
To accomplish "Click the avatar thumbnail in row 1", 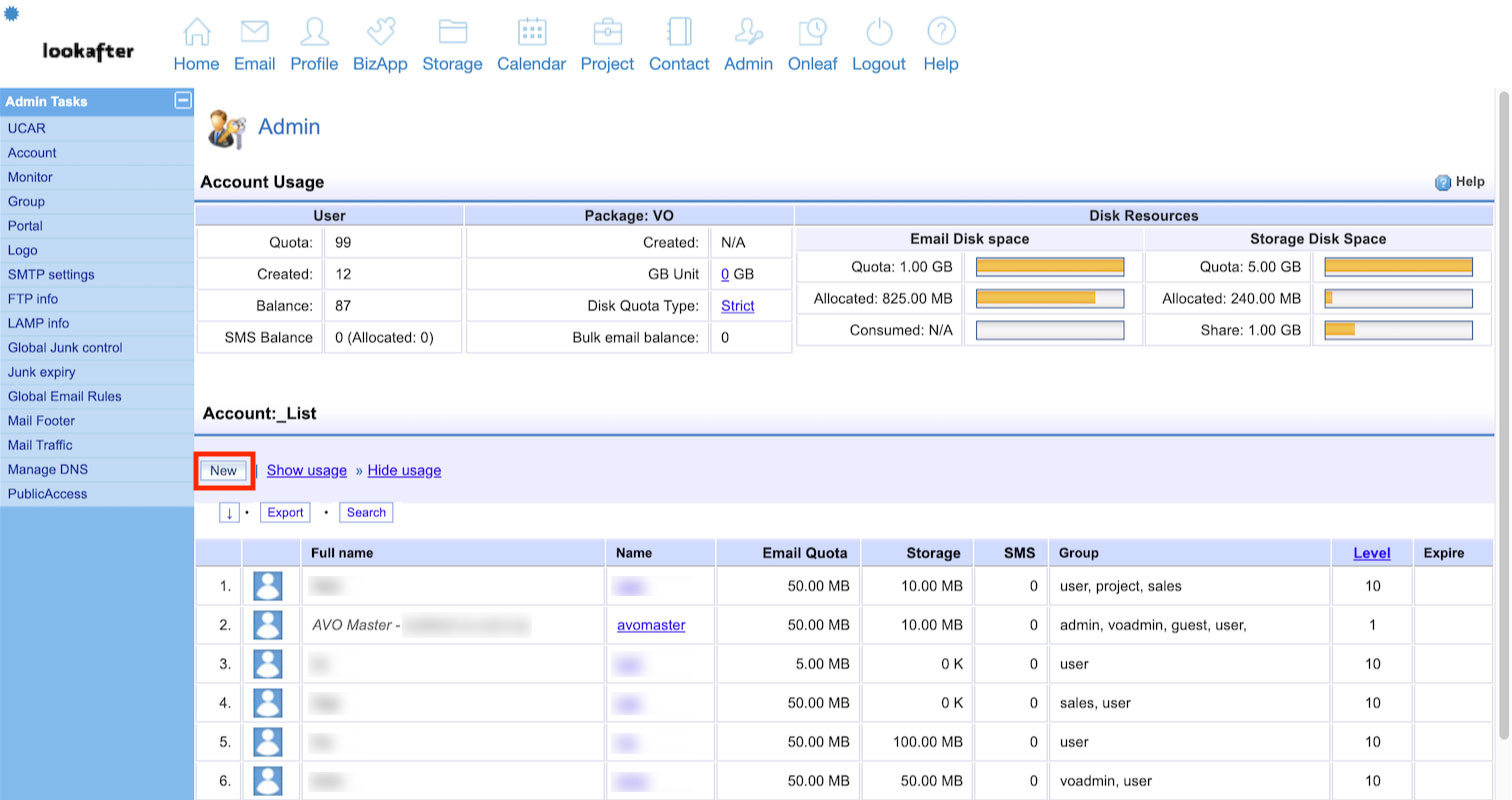I will (x=267, y=586).
